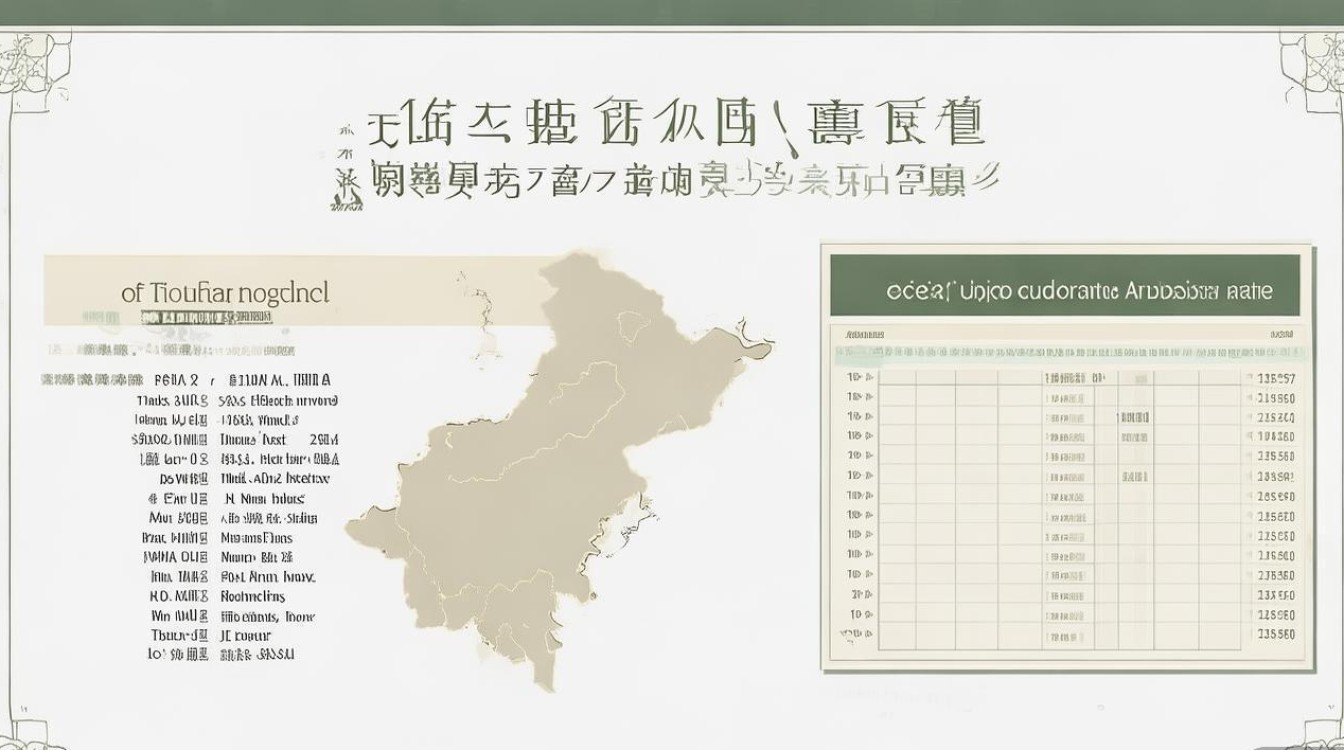Click the bottom-left corner ornament icon
This screenshot has height=750, width=1344.
(20, 735)
